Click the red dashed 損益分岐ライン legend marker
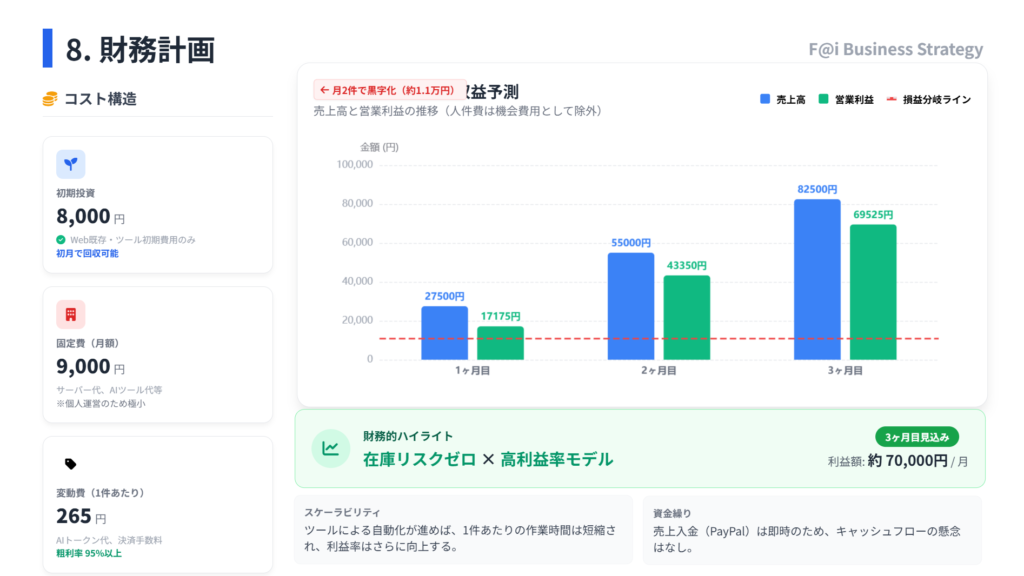 tap(890, 100)
